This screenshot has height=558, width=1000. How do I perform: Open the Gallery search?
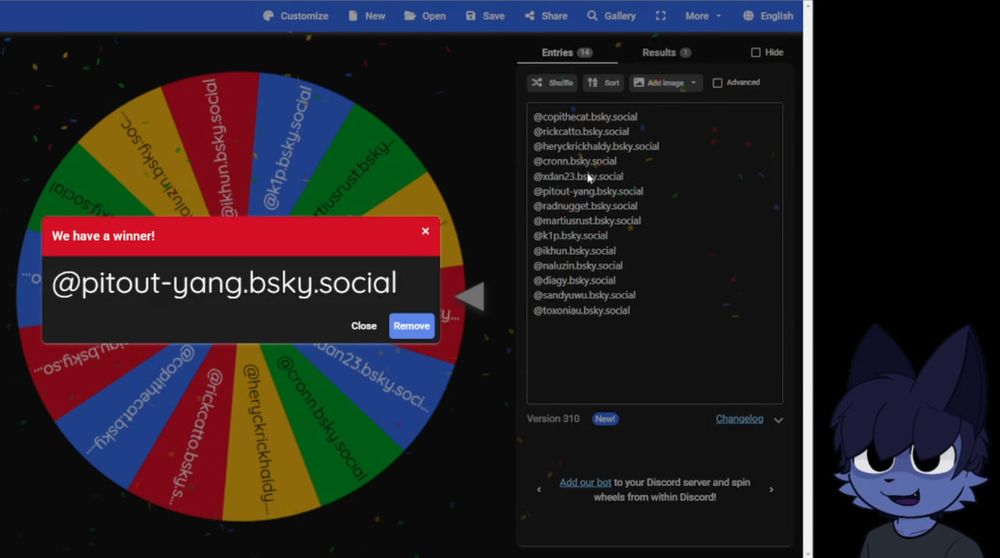(611, 16)
